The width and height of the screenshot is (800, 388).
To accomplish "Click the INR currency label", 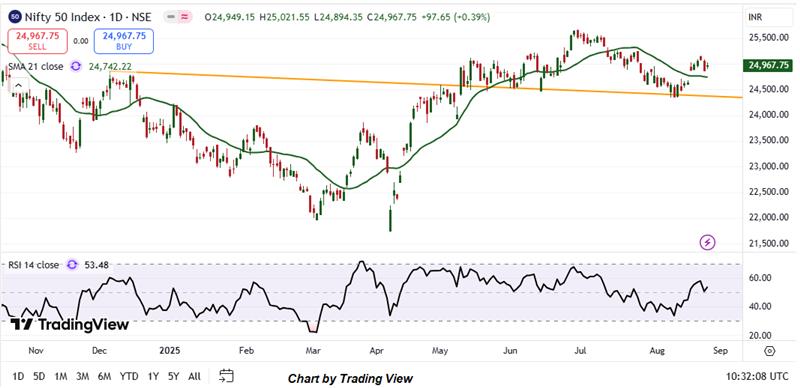I will pos(755,17).
